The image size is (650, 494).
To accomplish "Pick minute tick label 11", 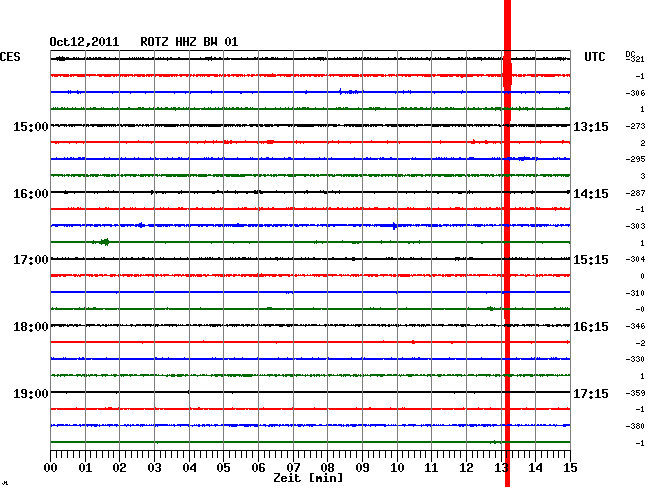I will 431,468.
